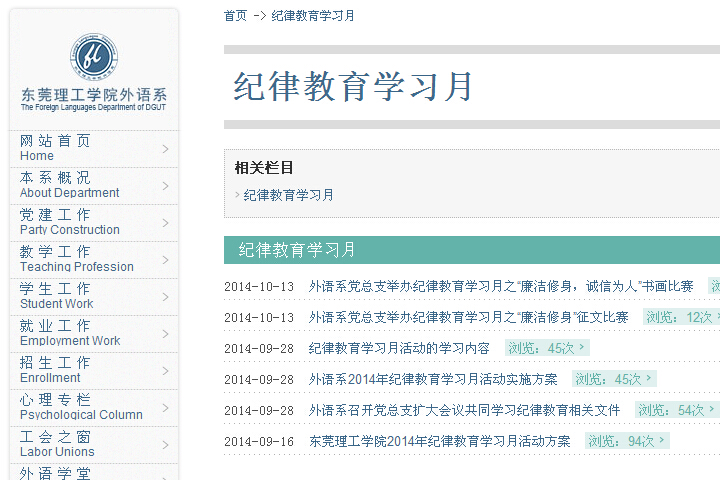Open the 本系概况 About Department menu
This screenshot has height=480, width=720.
[69, 185]
